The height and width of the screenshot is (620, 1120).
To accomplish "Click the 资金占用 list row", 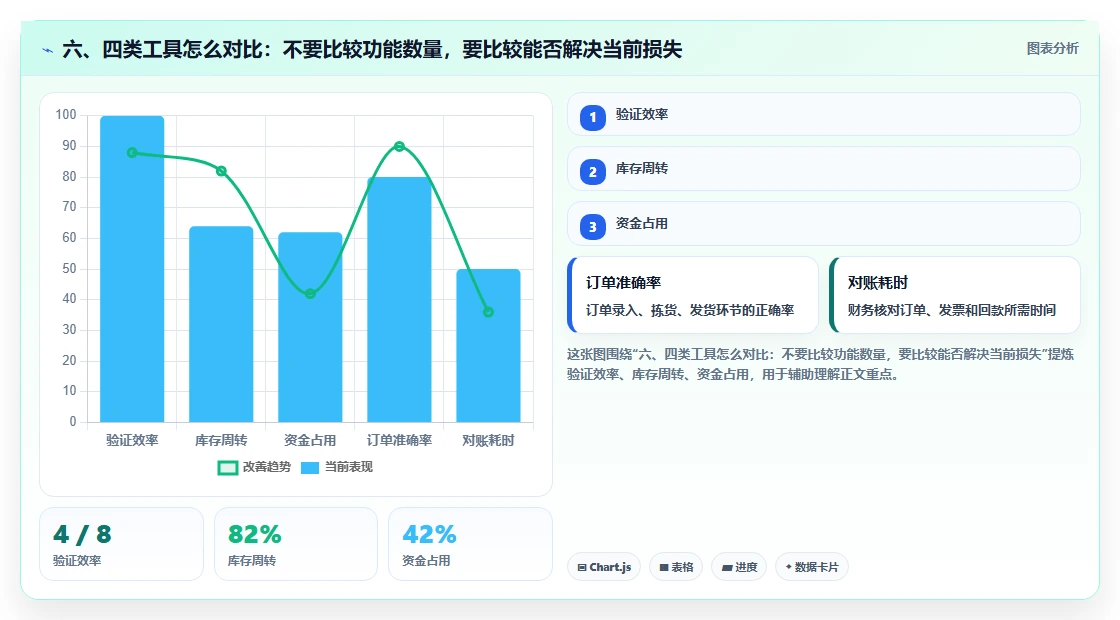I will click(824, 224).
